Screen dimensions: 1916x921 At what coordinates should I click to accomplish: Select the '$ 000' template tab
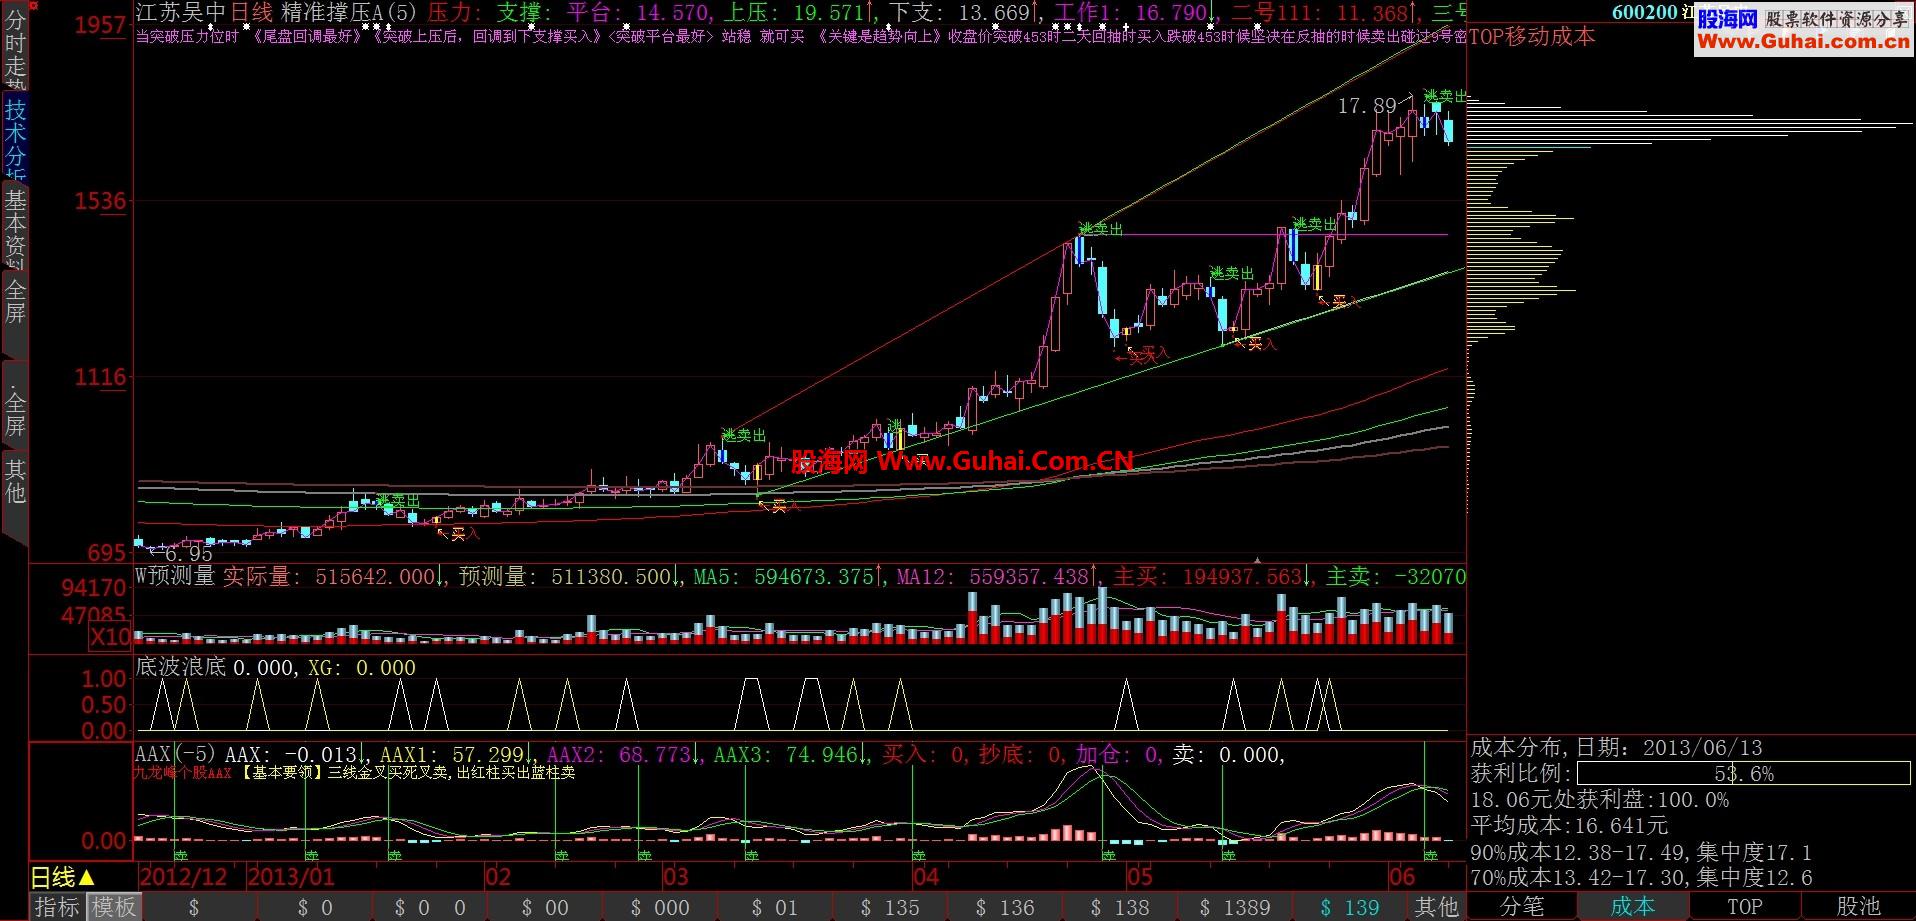tap(660, 908)
